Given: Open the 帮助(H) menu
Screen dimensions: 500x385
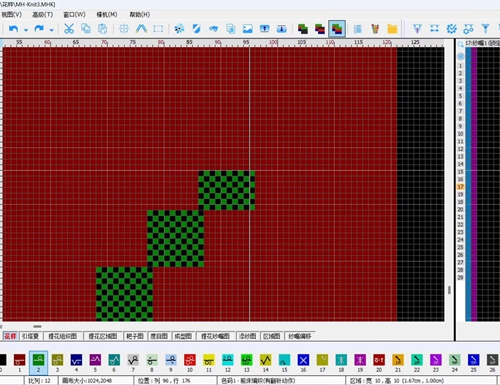Looking at the screenshot, I should (x=140, y=15).
